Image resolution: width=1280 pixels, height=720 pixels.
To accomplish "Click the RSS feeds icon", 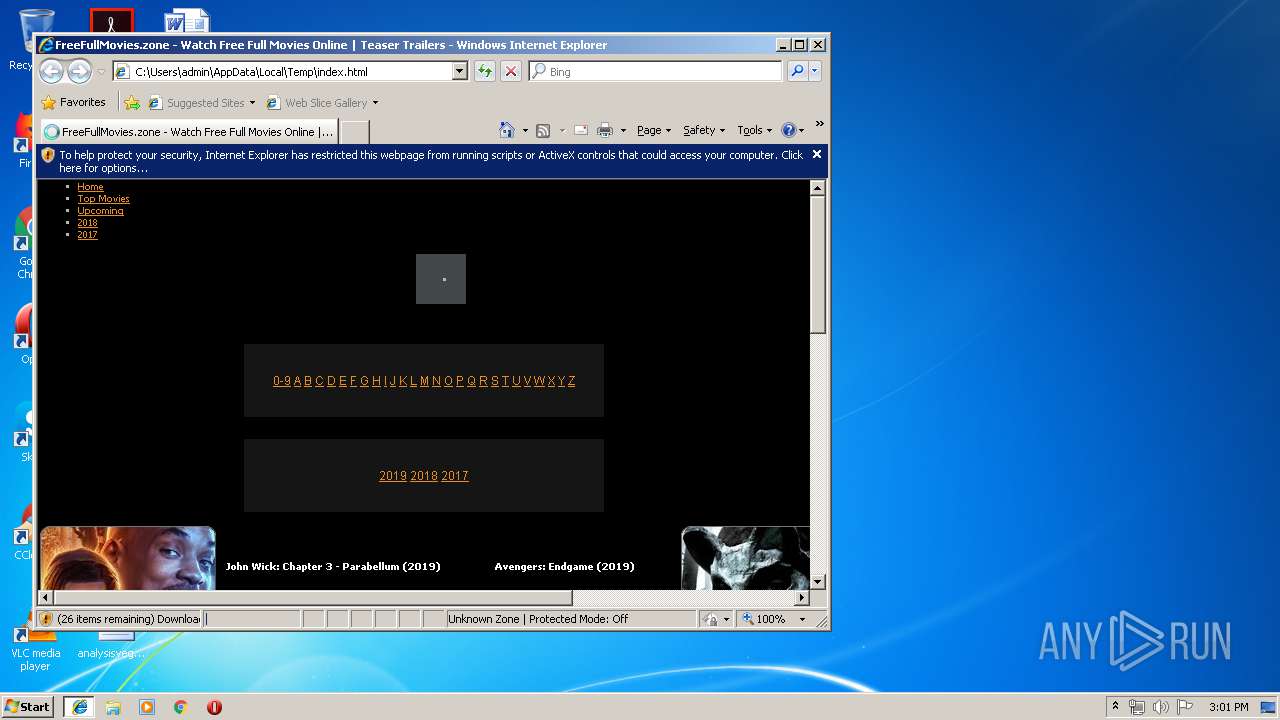I will 543,130.
